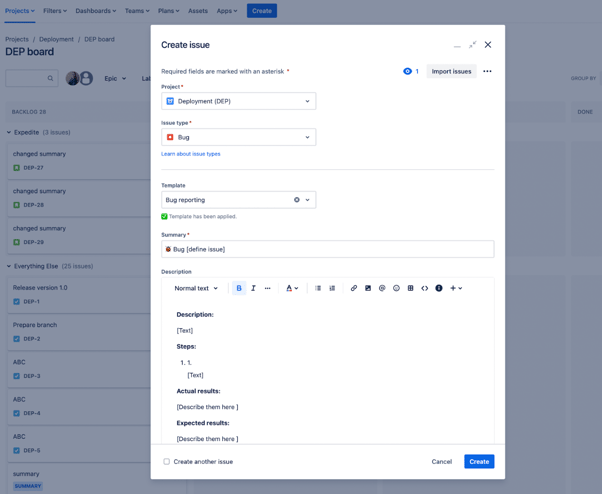602x494 pixels.
Task: Click in the Summary input field
Action: (x=327, y=249)
